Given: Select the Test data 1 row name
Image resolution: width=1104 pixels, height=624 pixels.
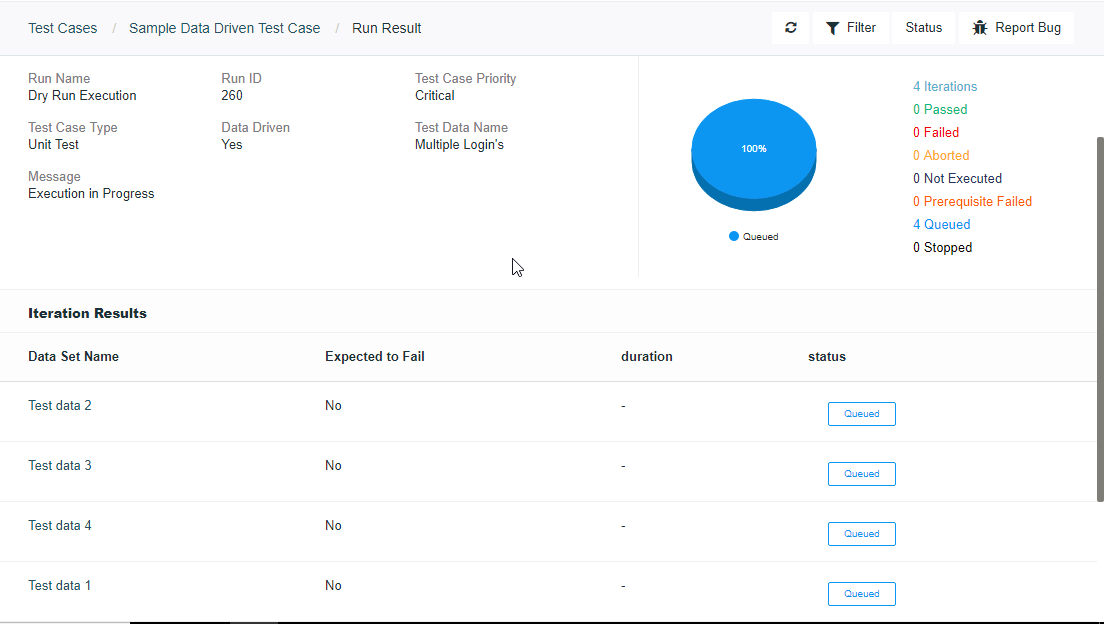Looking at the screenshot, I should click(60, 585).
